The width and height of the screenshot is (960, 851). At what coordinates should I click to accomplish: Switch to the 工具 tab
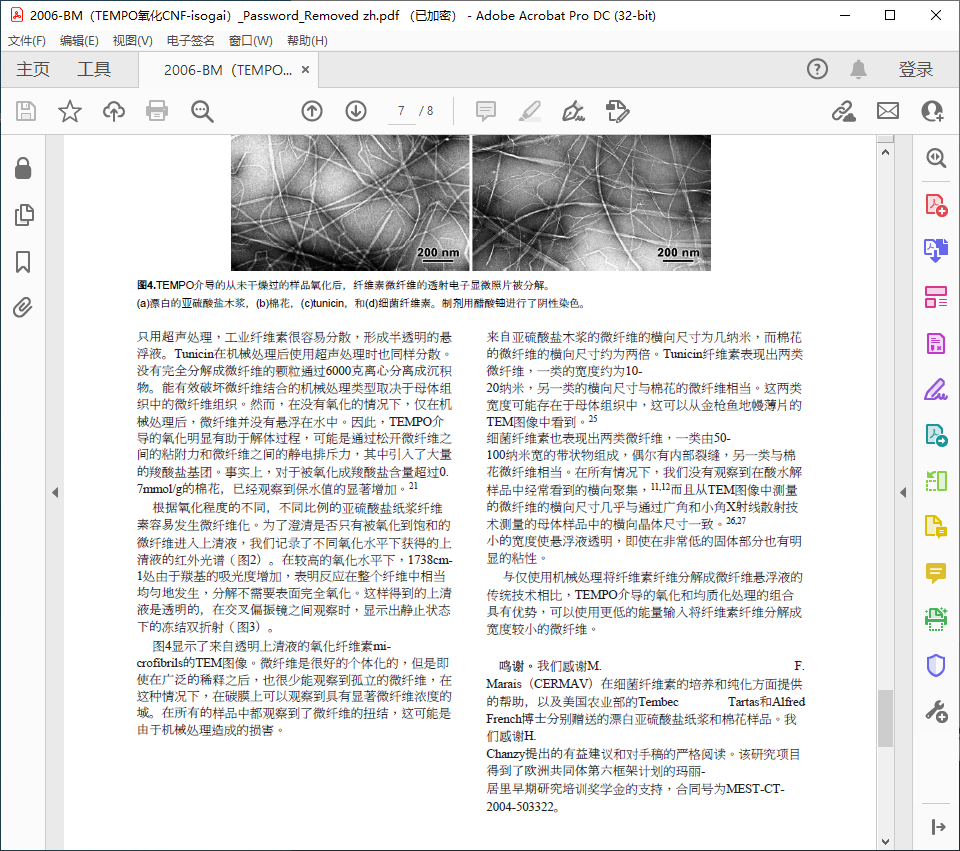[x=94, y=69]
